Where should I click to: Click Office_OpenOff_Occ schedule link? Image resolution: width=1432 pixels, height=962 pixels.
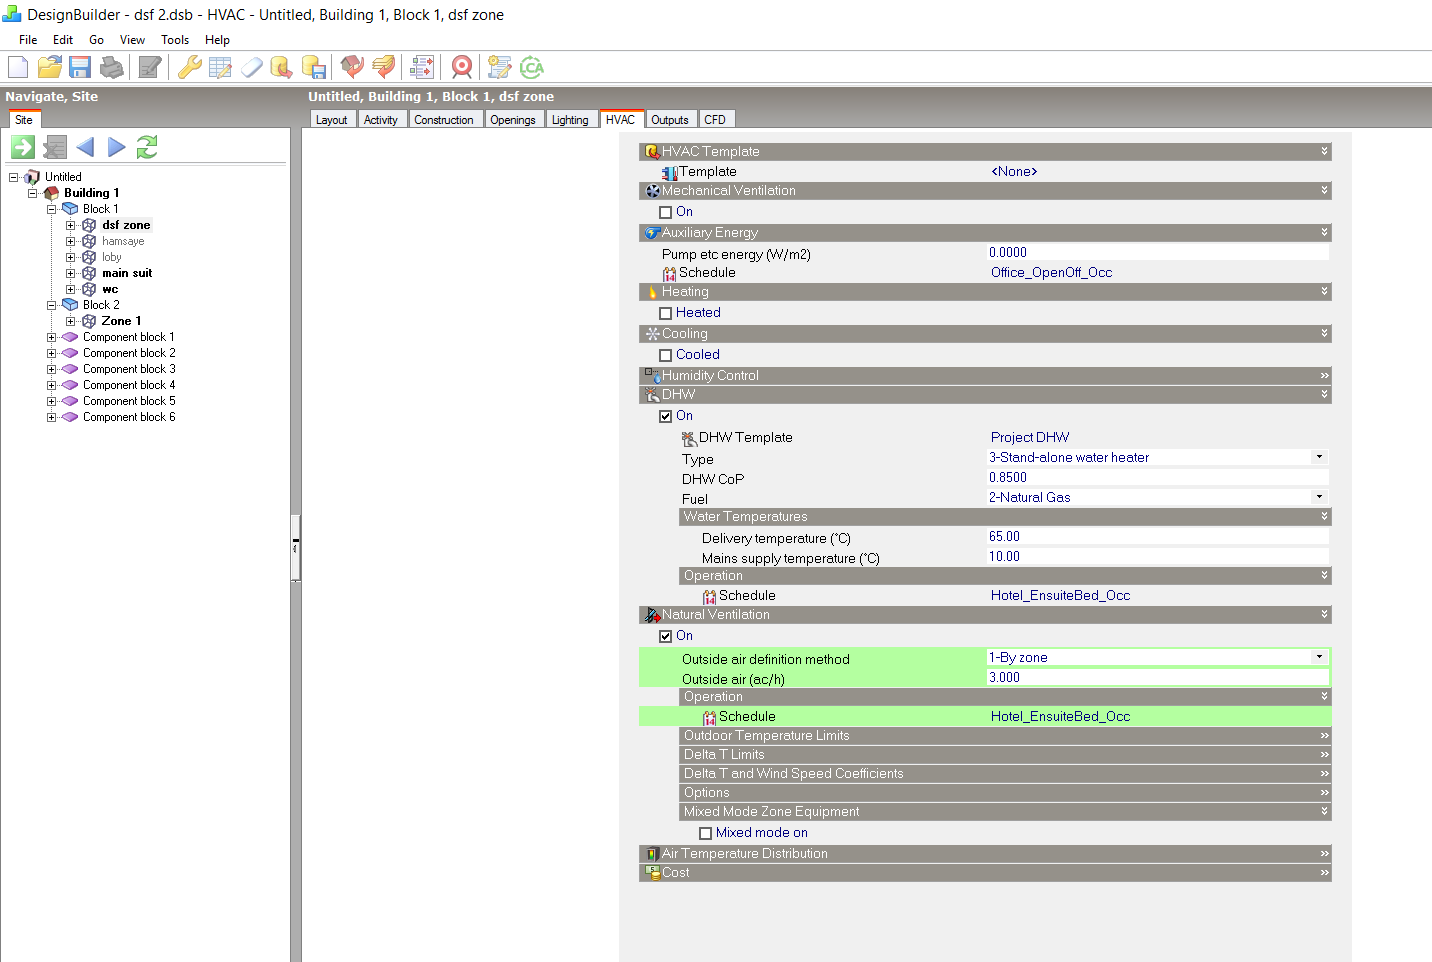(1051, 273)
